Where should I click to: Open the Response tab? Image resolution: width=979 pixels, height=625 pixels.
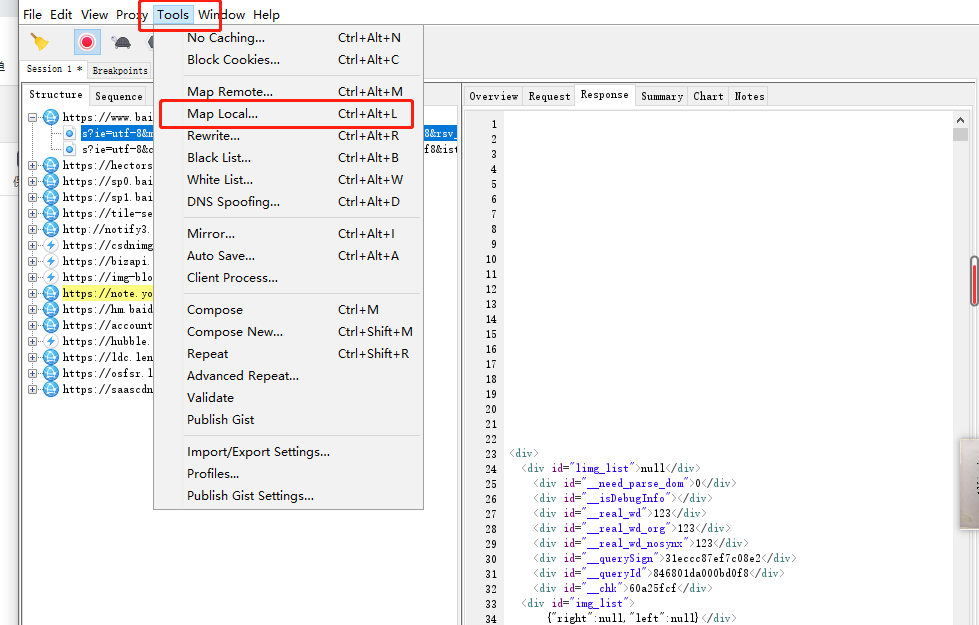604,95
